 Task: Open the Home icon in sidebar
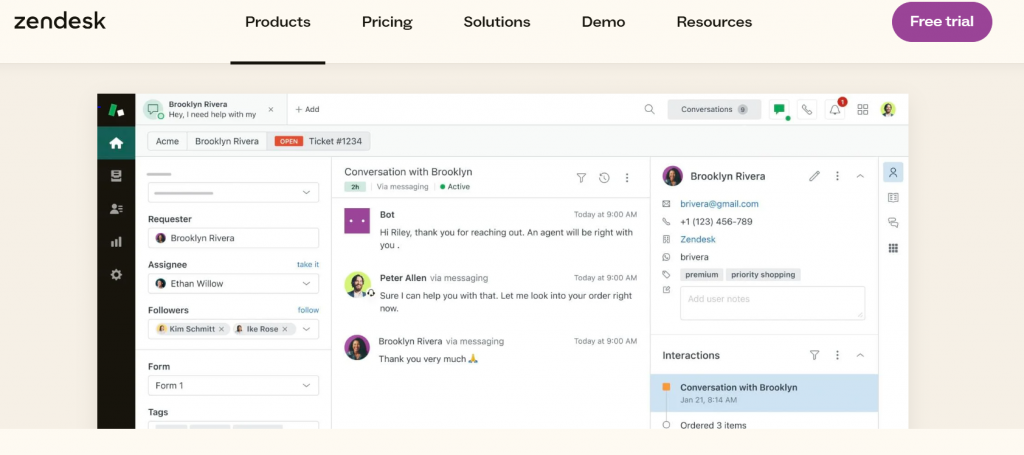pos(116,143)
